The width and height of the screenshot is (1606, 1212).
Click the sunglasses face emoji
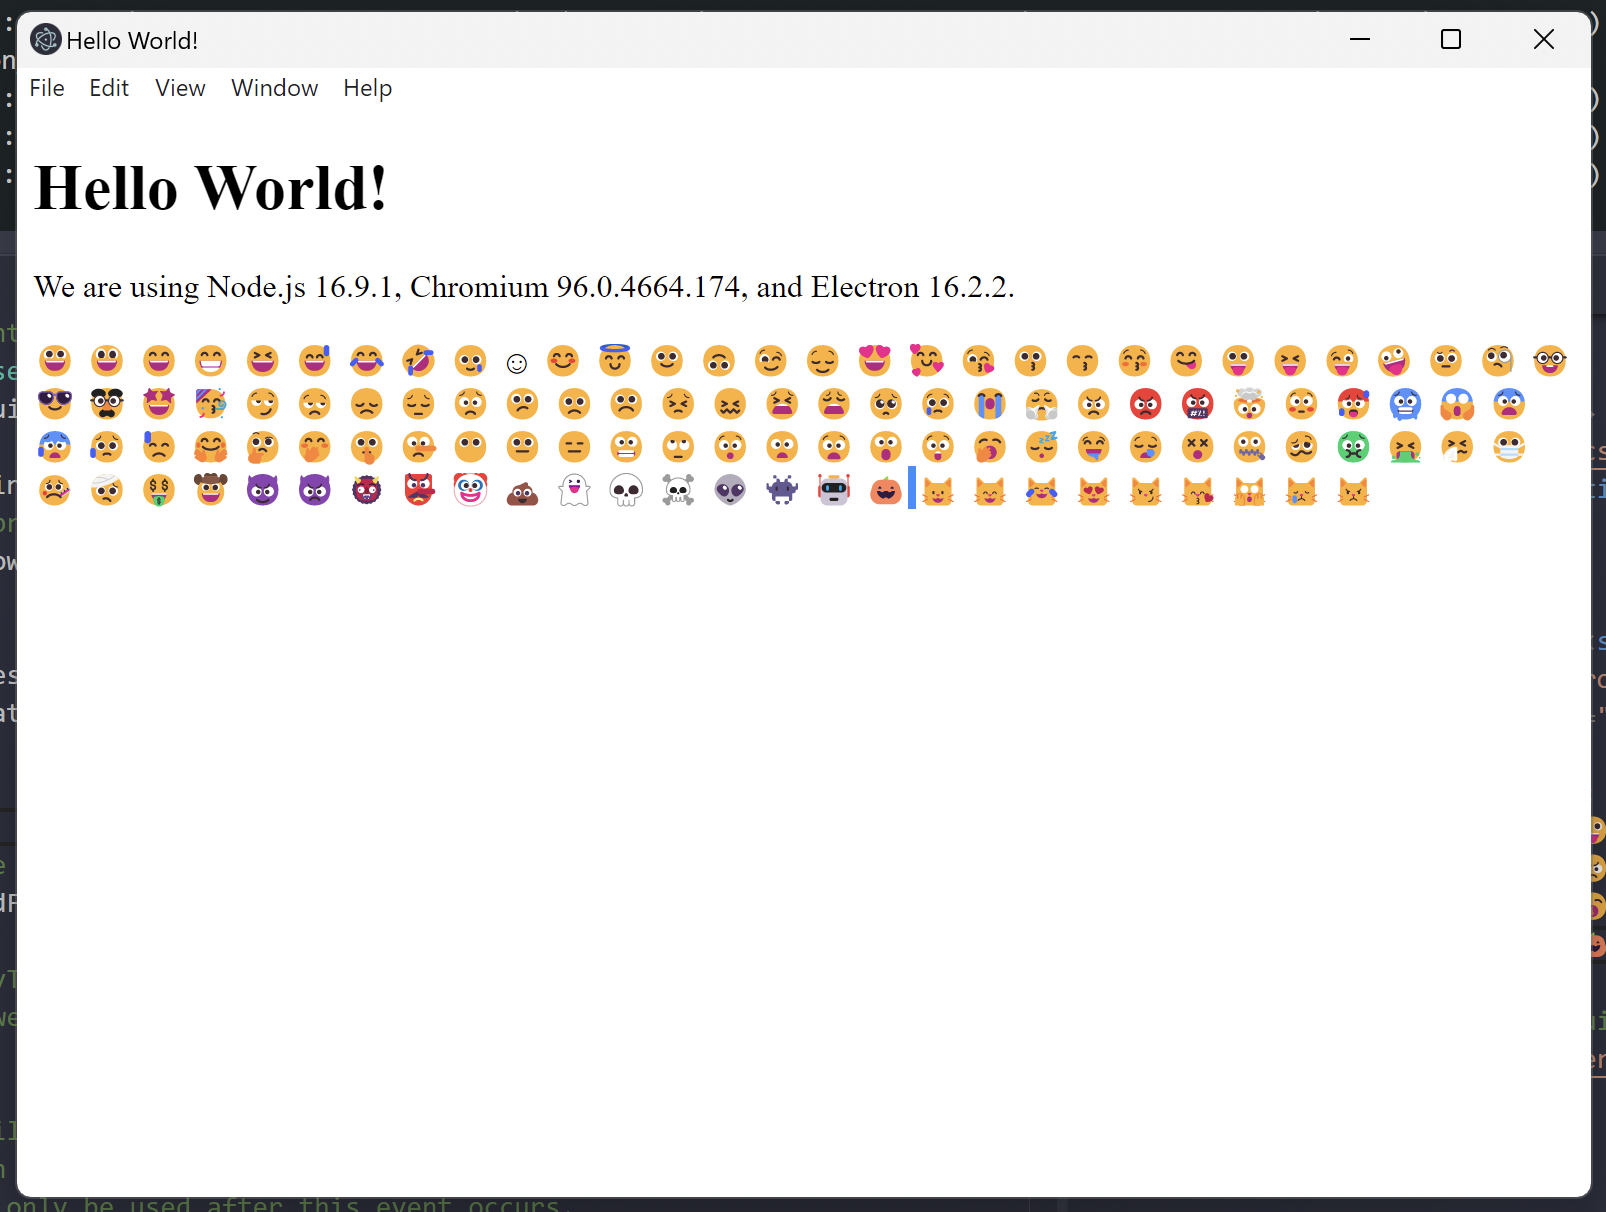(x=55, y=404)
